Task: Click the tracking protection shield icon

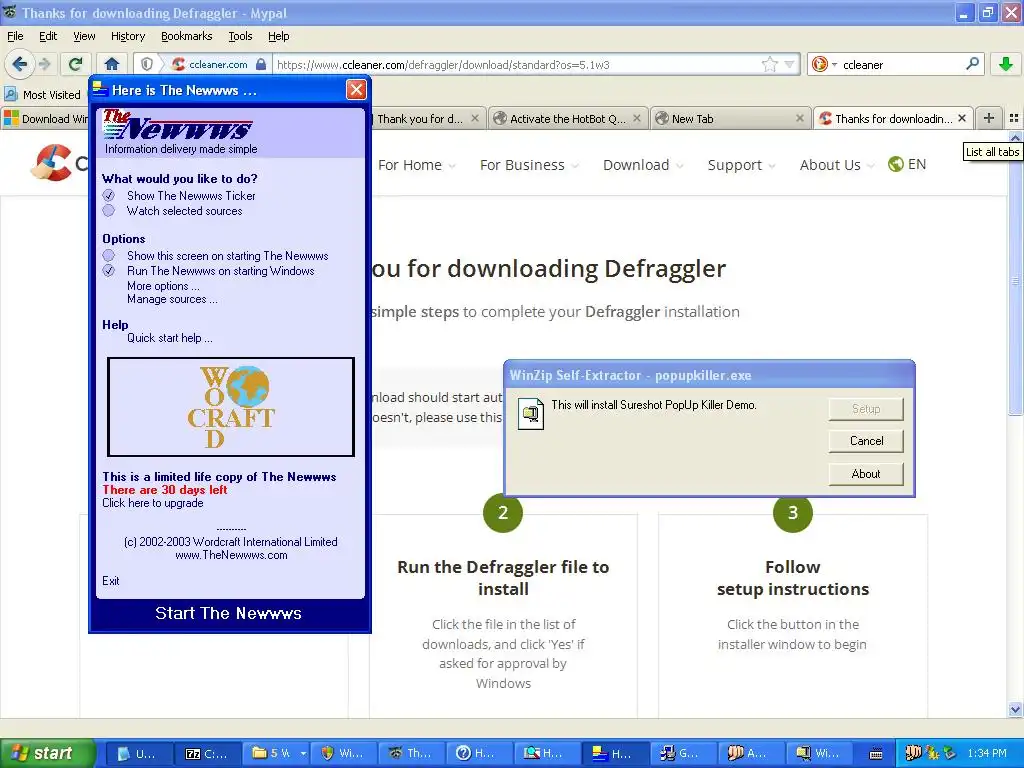Action: (x=147, y=64)
